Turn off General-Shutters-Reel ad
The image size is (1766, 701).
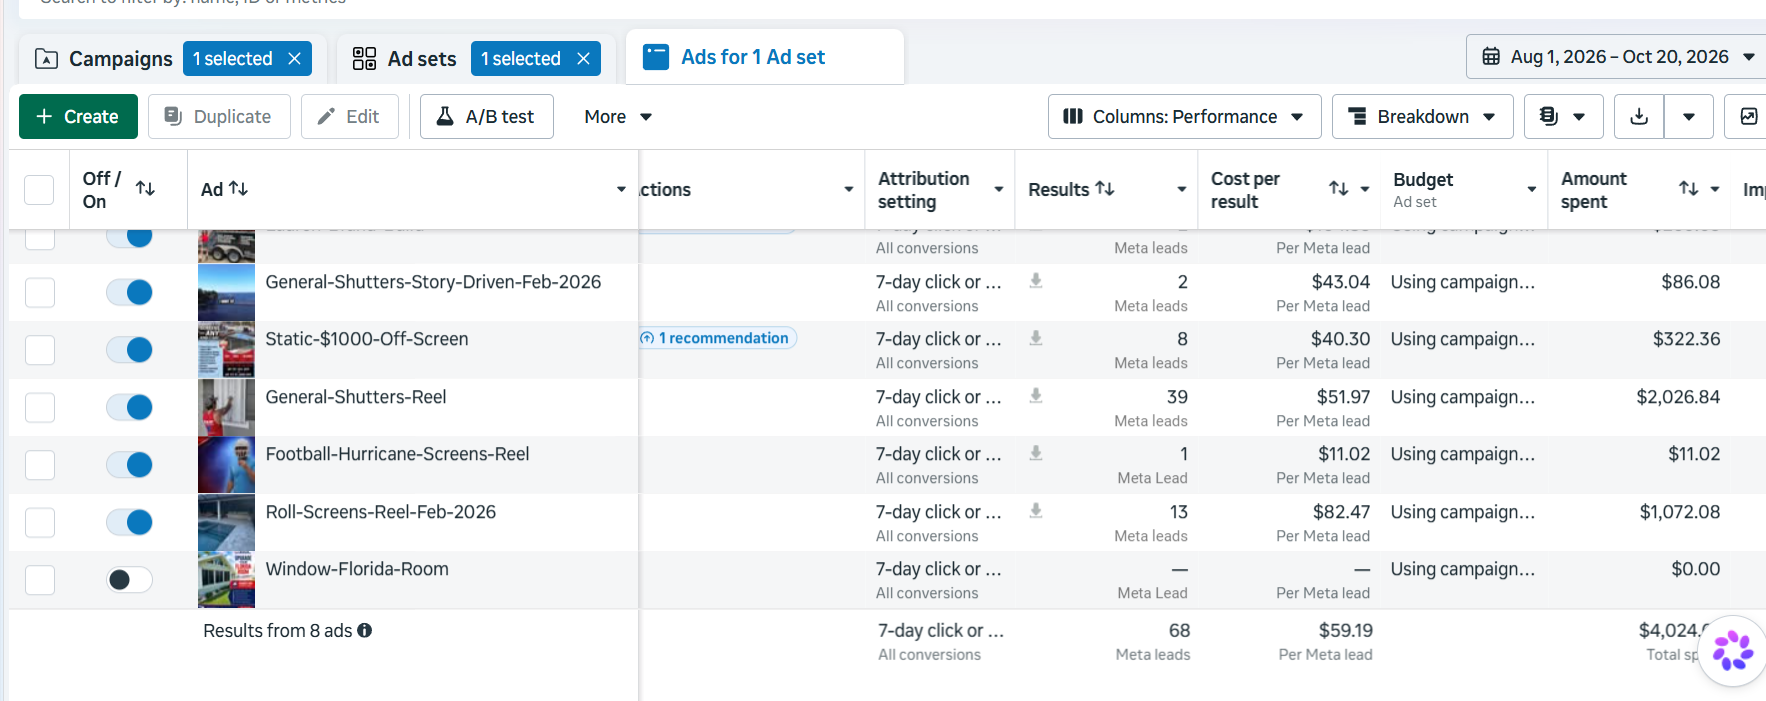click(x=129, y=407)
